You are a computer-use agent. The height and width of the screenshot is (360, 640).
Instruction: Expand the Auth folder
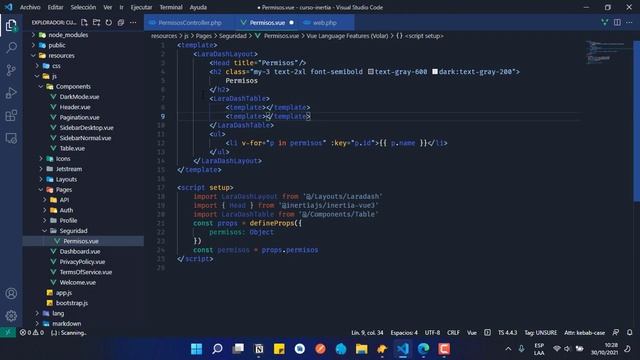click(44, 210)
